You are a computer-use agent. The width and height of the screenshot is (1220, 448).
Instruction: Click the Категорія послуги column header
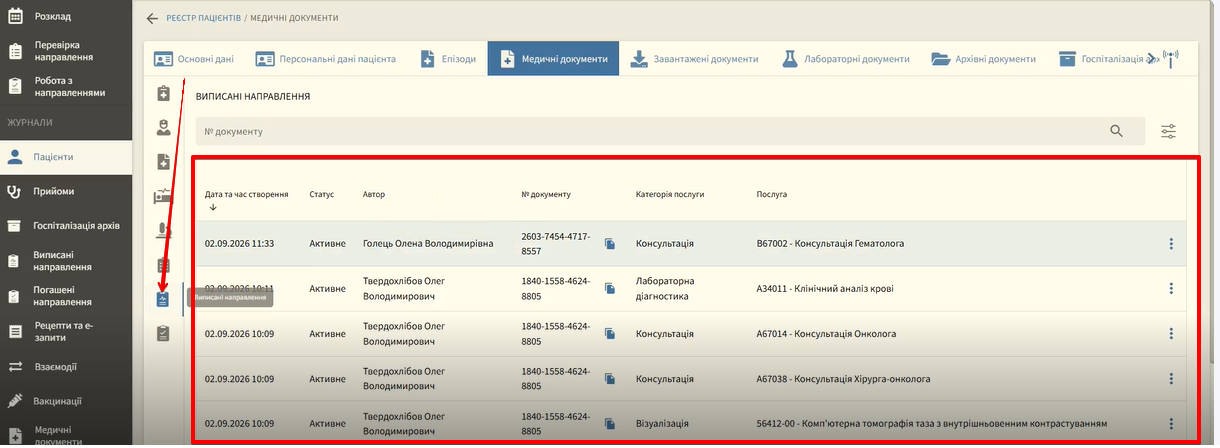pos(670,194)
